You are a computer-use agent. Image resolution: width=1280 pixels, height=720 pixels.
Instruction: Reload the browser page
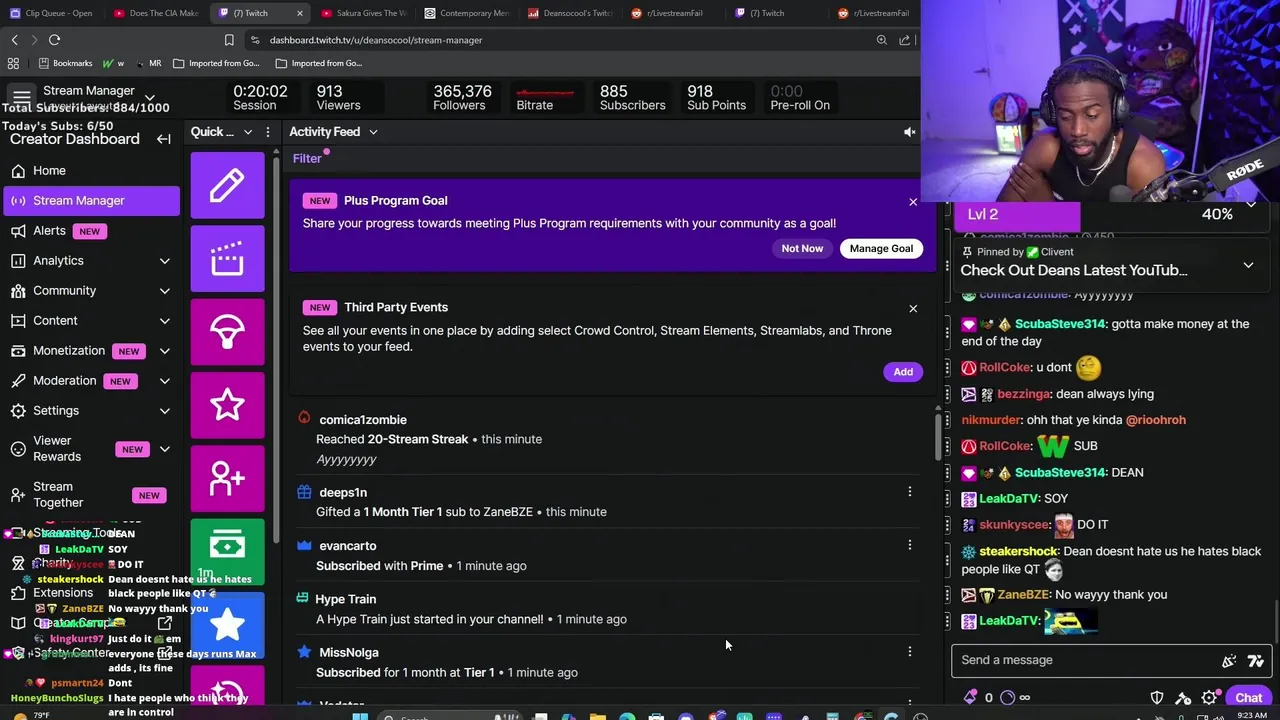54,40
